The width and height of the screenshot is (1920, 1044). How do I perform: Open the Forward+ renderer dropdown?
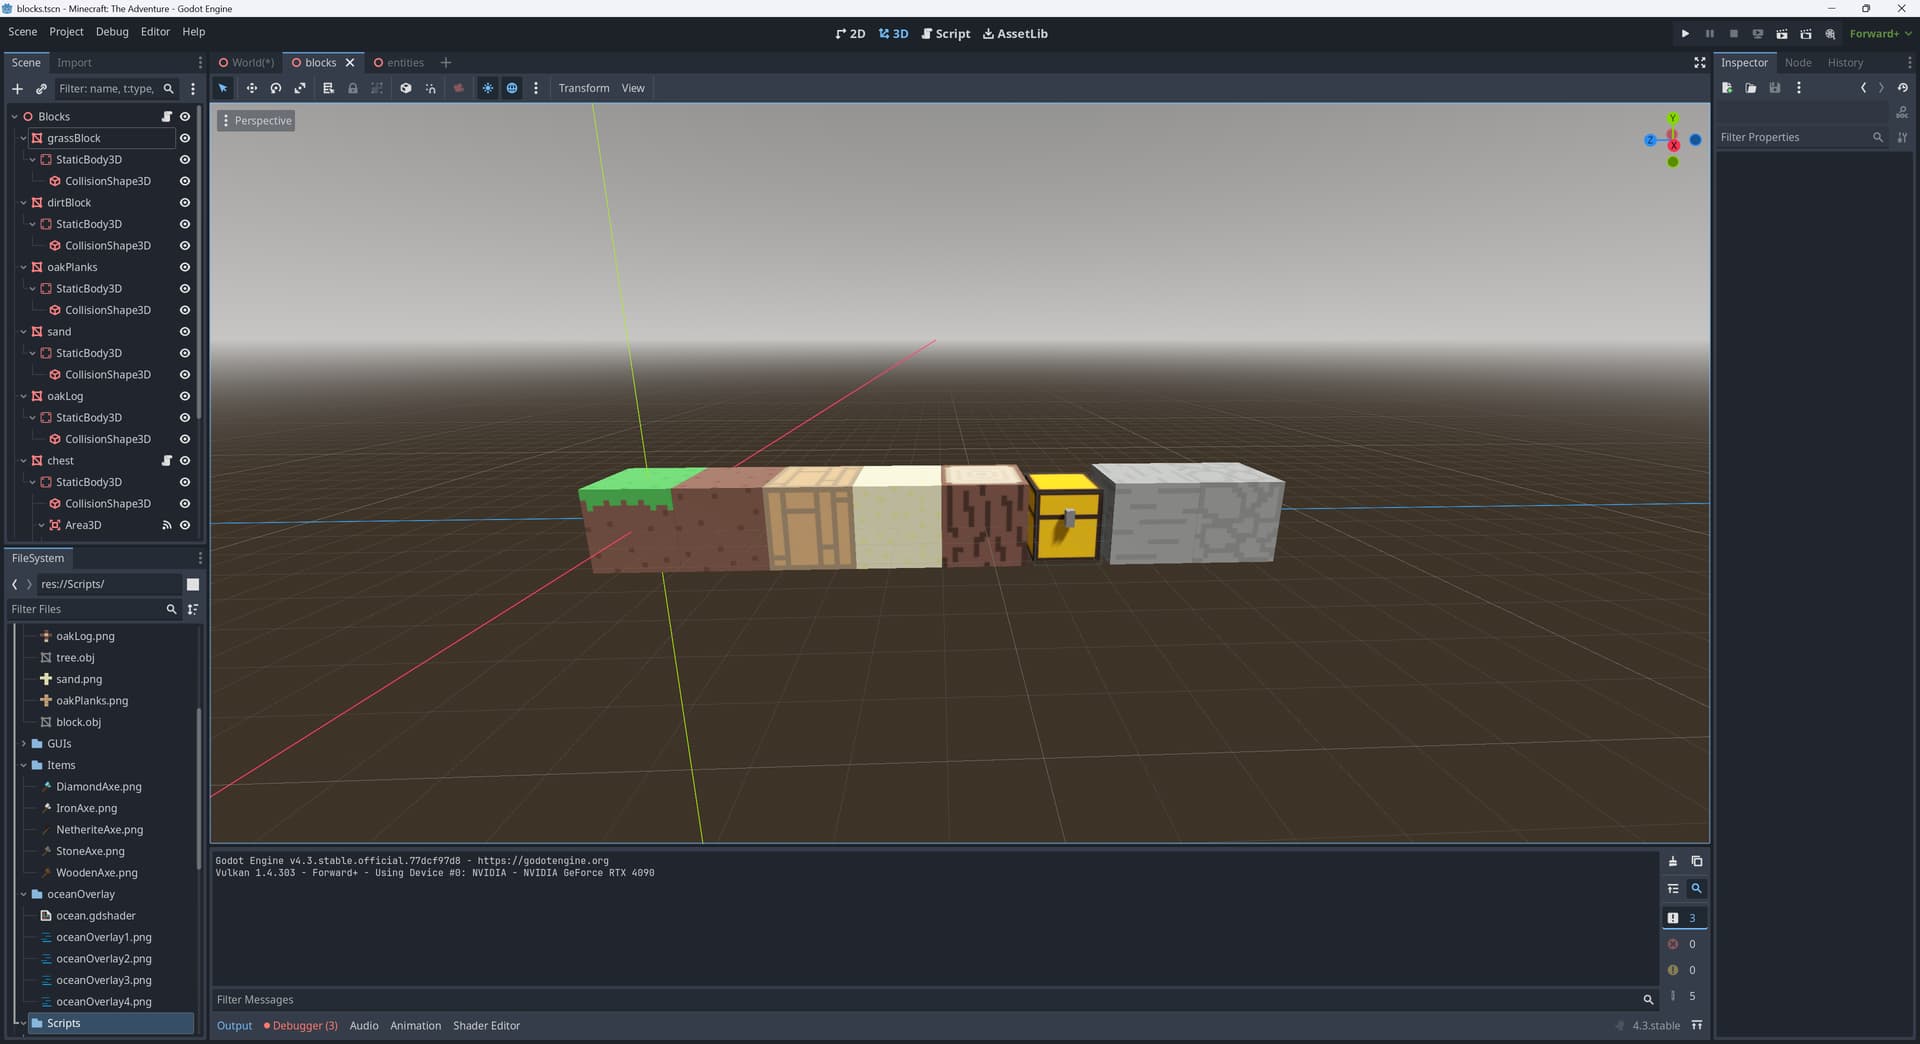click(1880, 34)
